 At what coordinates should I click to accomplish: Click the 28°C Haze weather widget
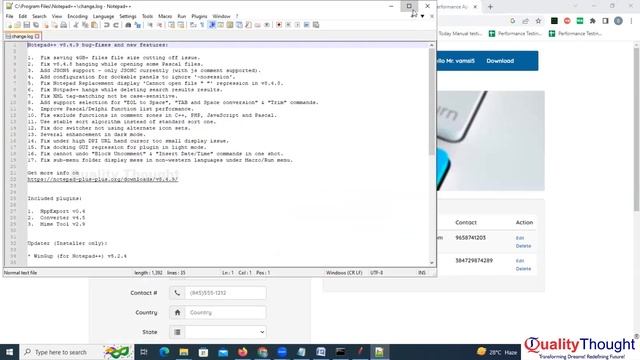pos(497,352)
